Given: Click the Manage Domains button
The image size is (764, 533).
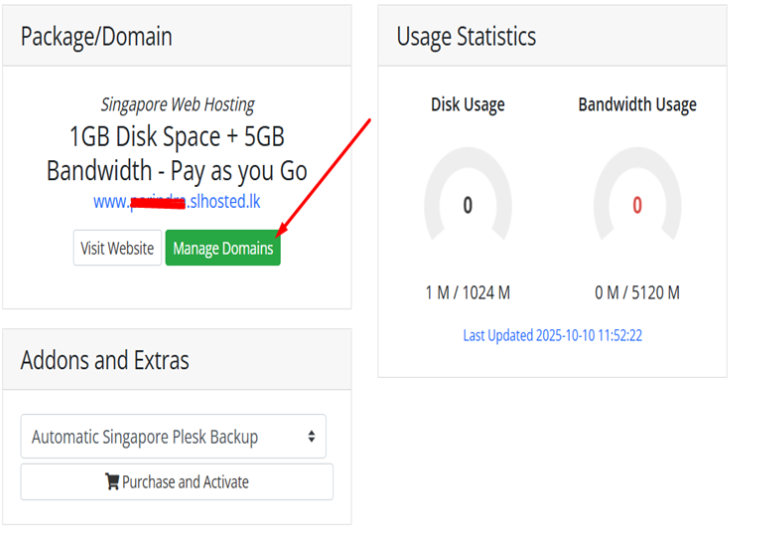Looking at the screenshot, I should coord(222,249).
